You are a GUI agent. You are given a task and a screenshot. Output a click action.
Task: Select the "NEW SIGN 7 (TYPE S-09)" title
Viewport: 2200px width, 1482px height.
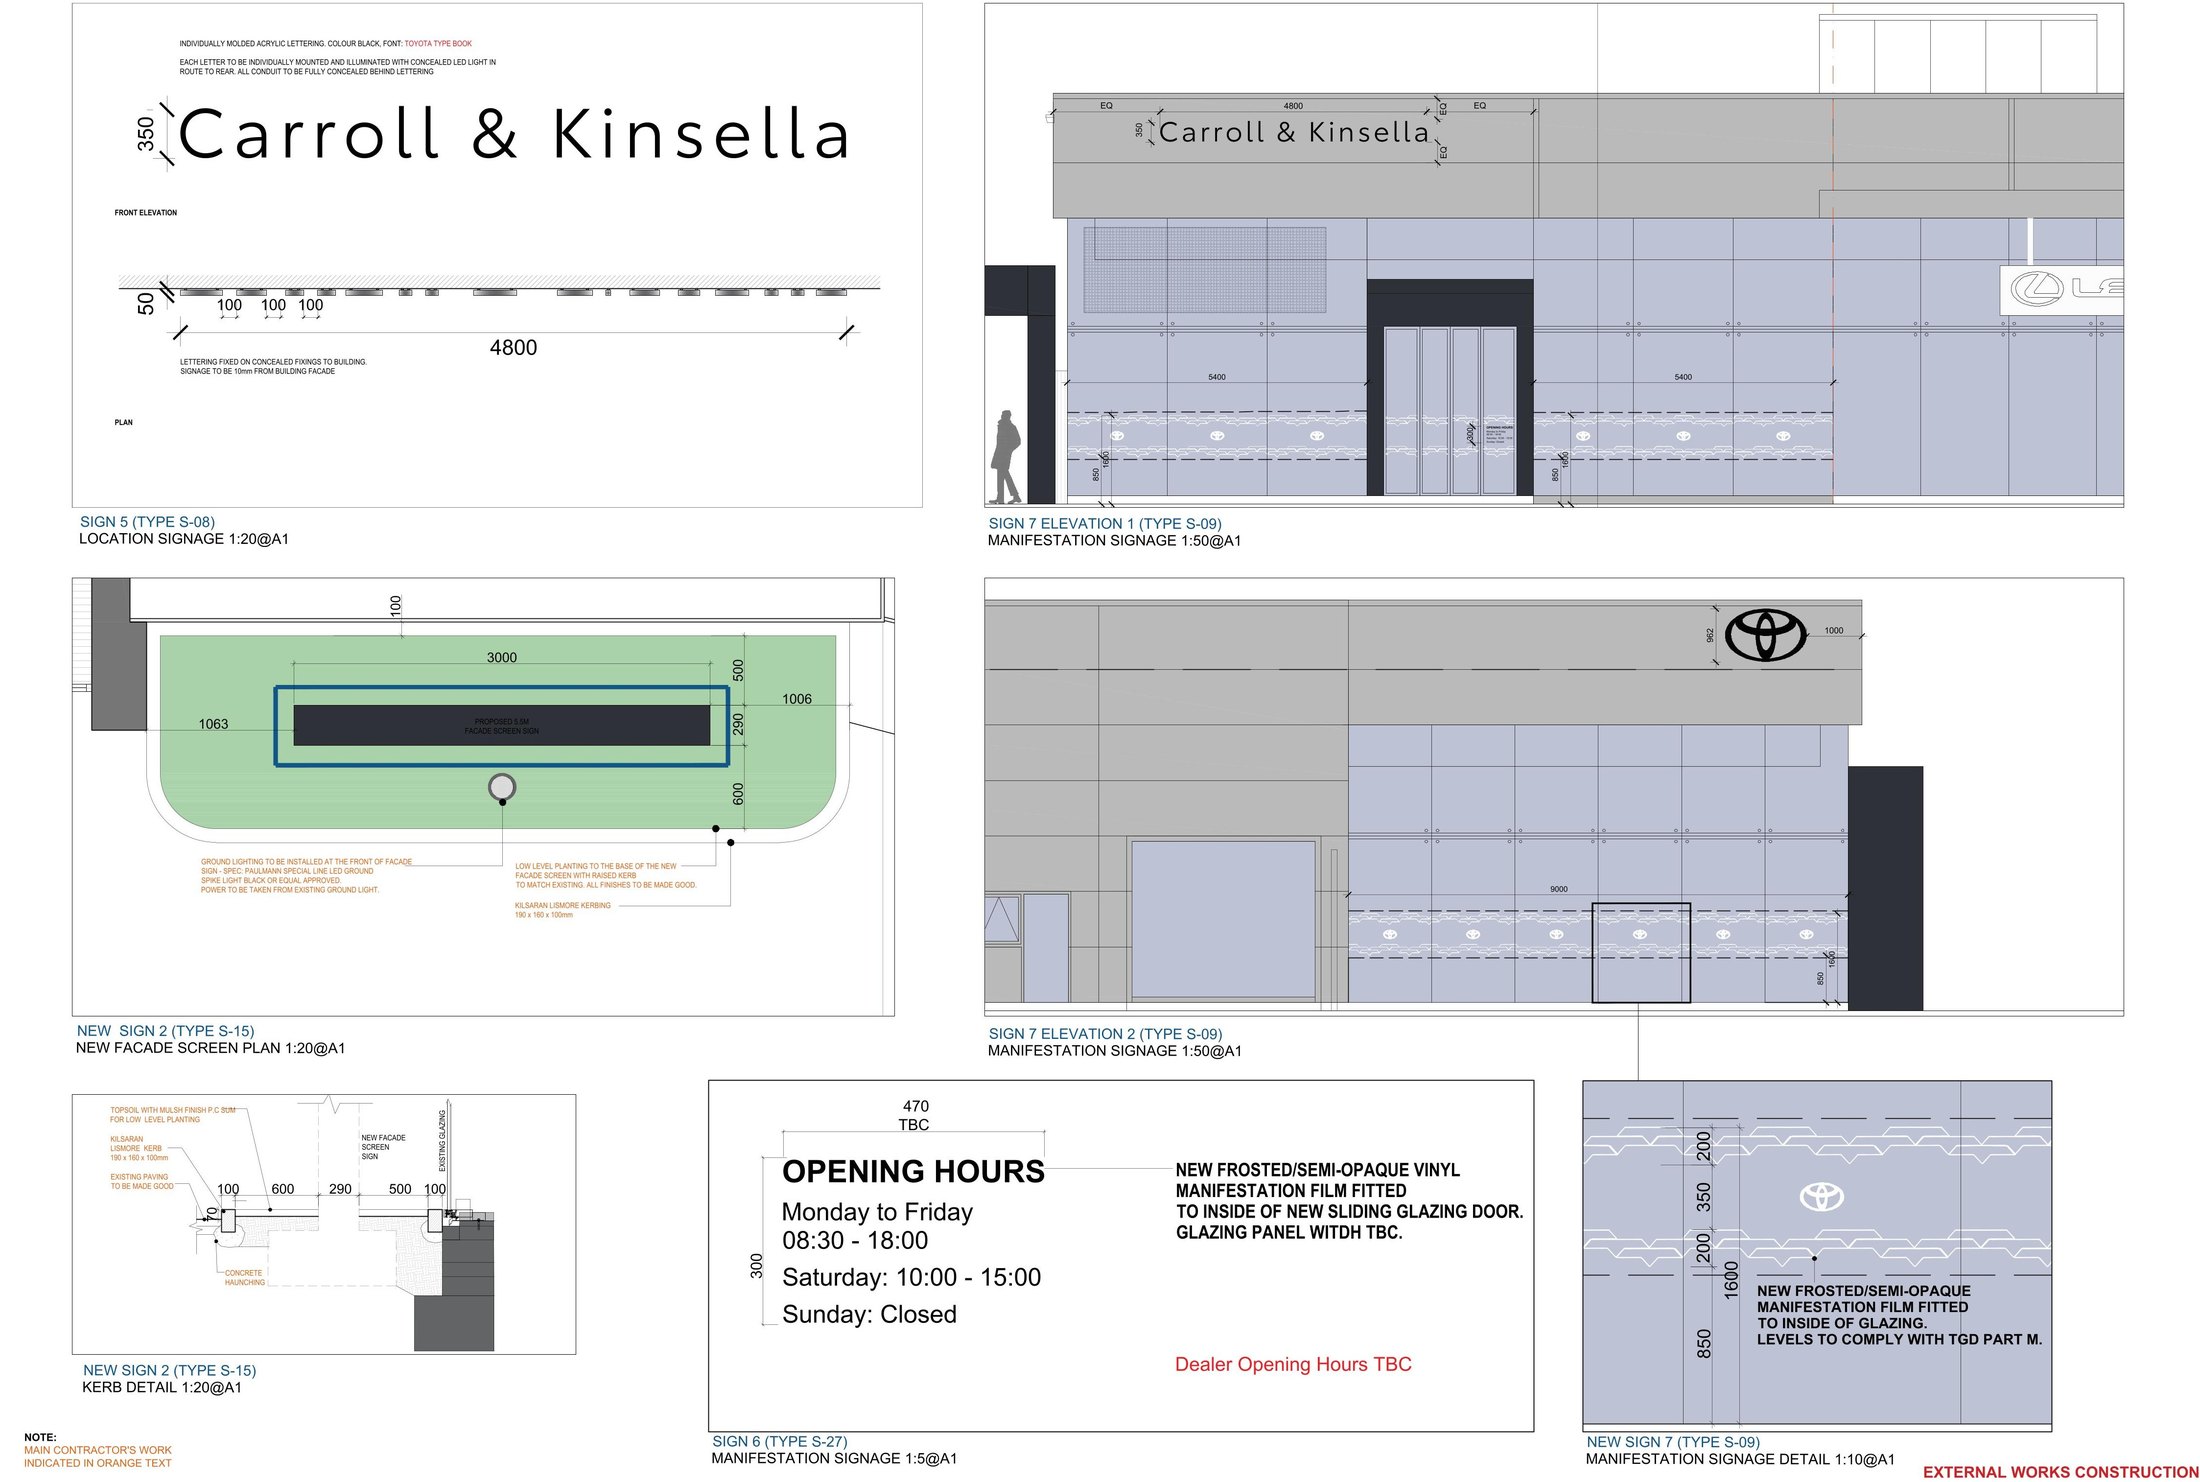[x=1673, y=1442]
